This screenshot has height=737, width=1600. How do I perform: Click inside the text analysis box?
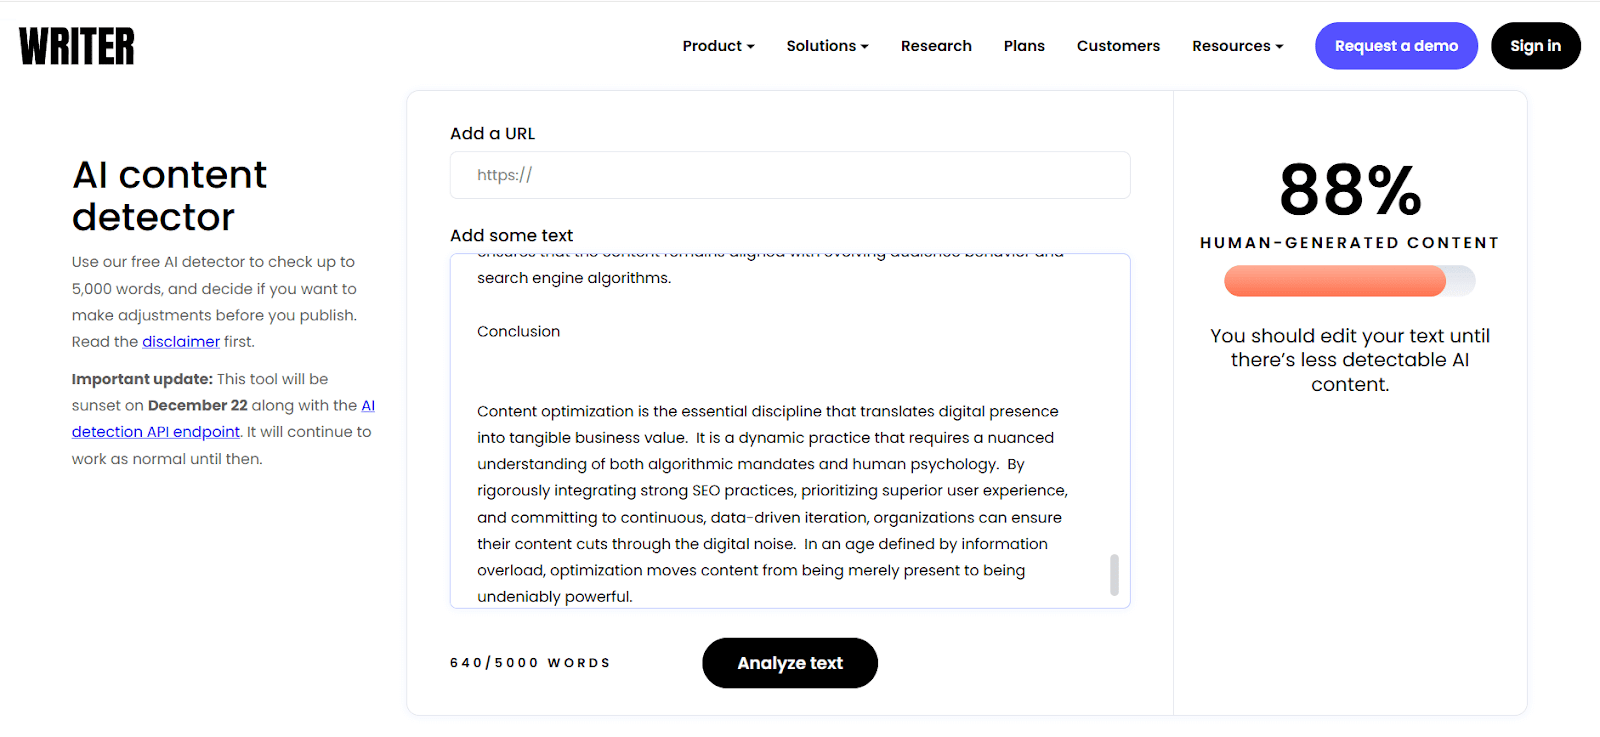pyautogui.click(x=789, y=430)
